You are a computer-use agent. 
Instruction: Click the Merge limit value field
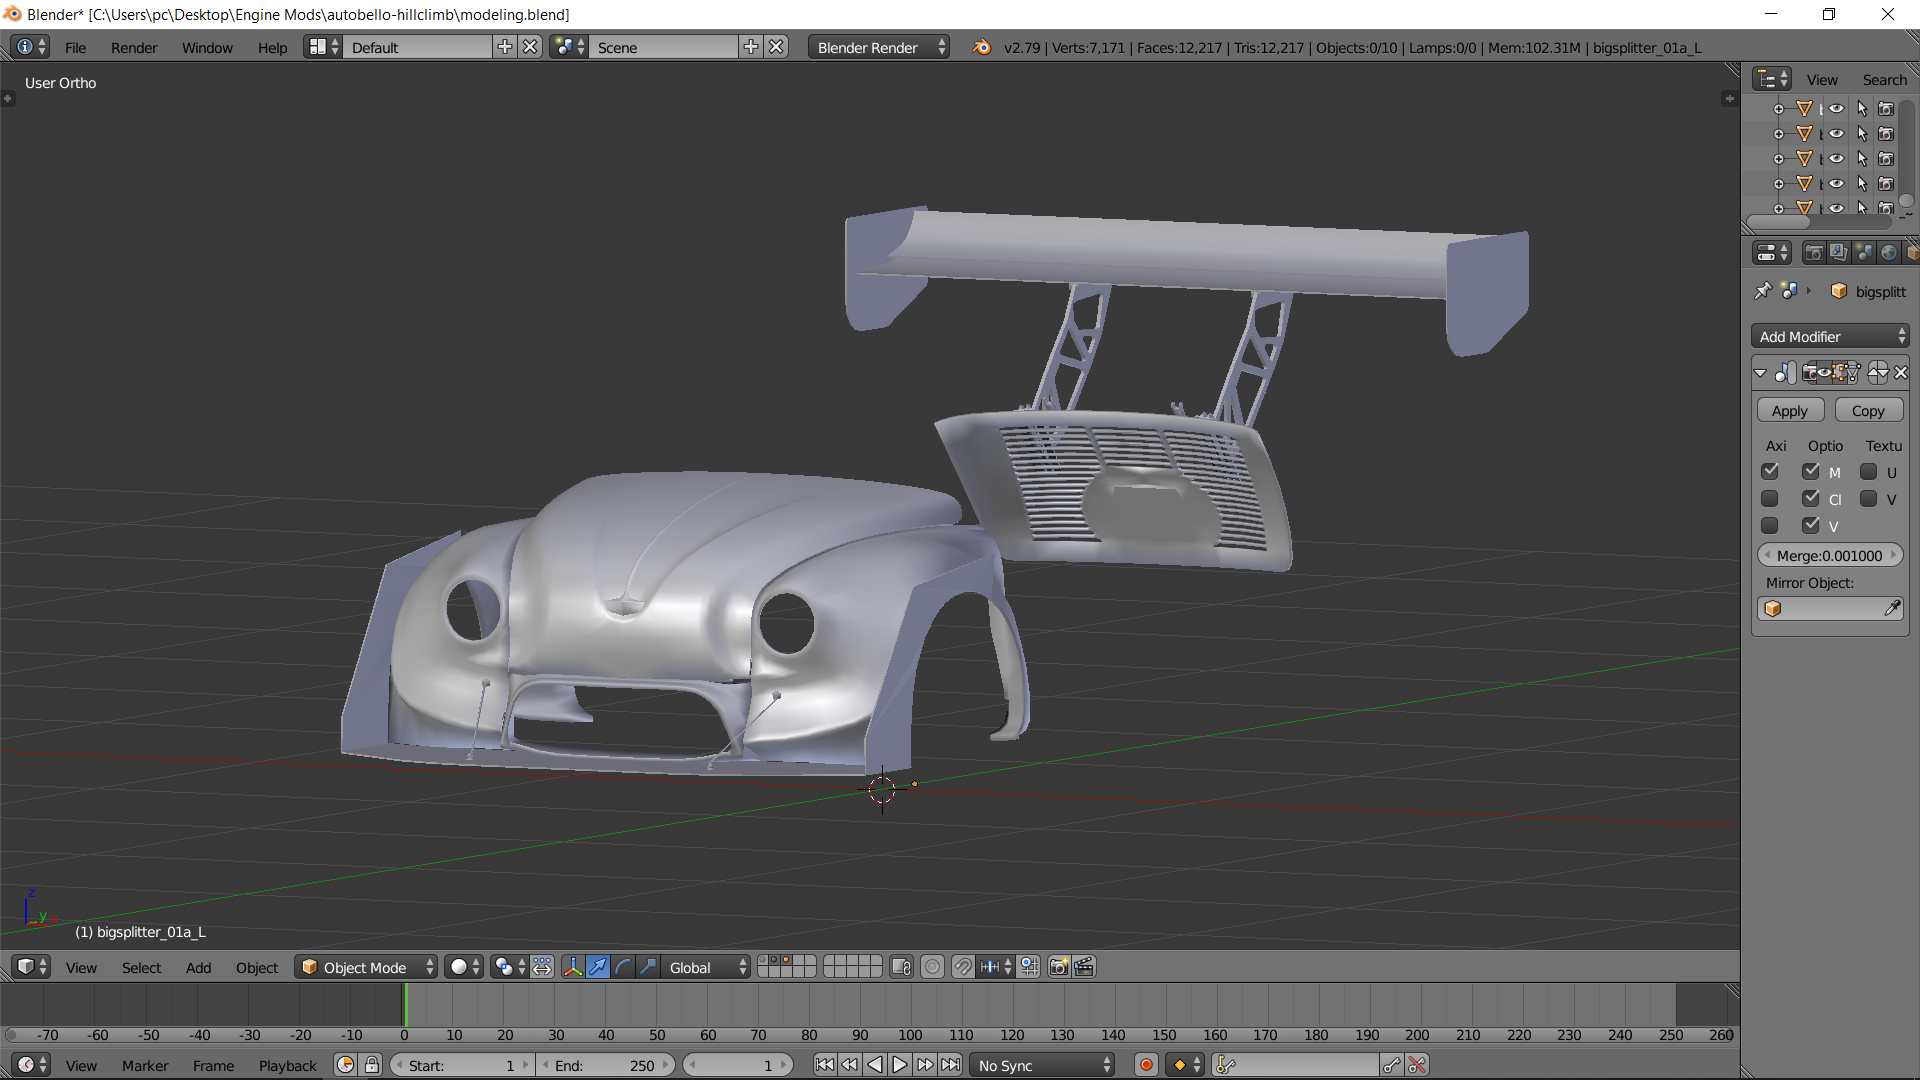[x=1829, y=556]
